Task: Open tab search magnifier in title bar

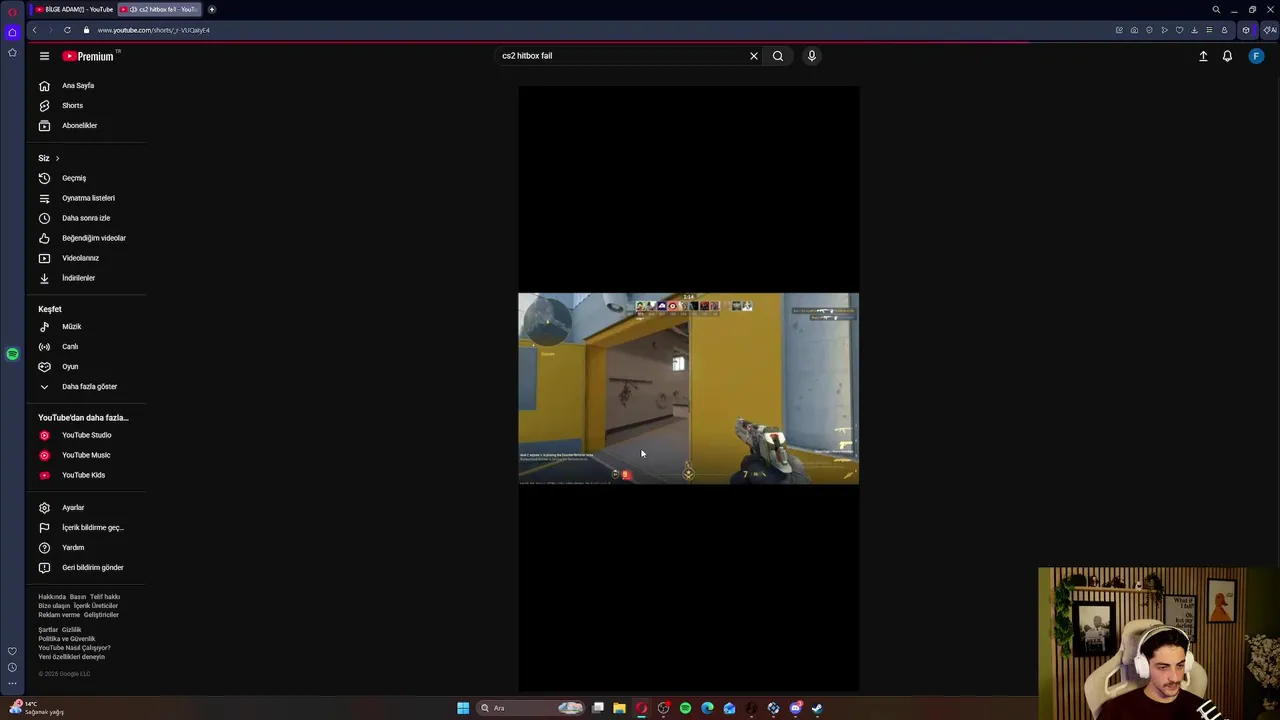Action: coord(1216,9)
